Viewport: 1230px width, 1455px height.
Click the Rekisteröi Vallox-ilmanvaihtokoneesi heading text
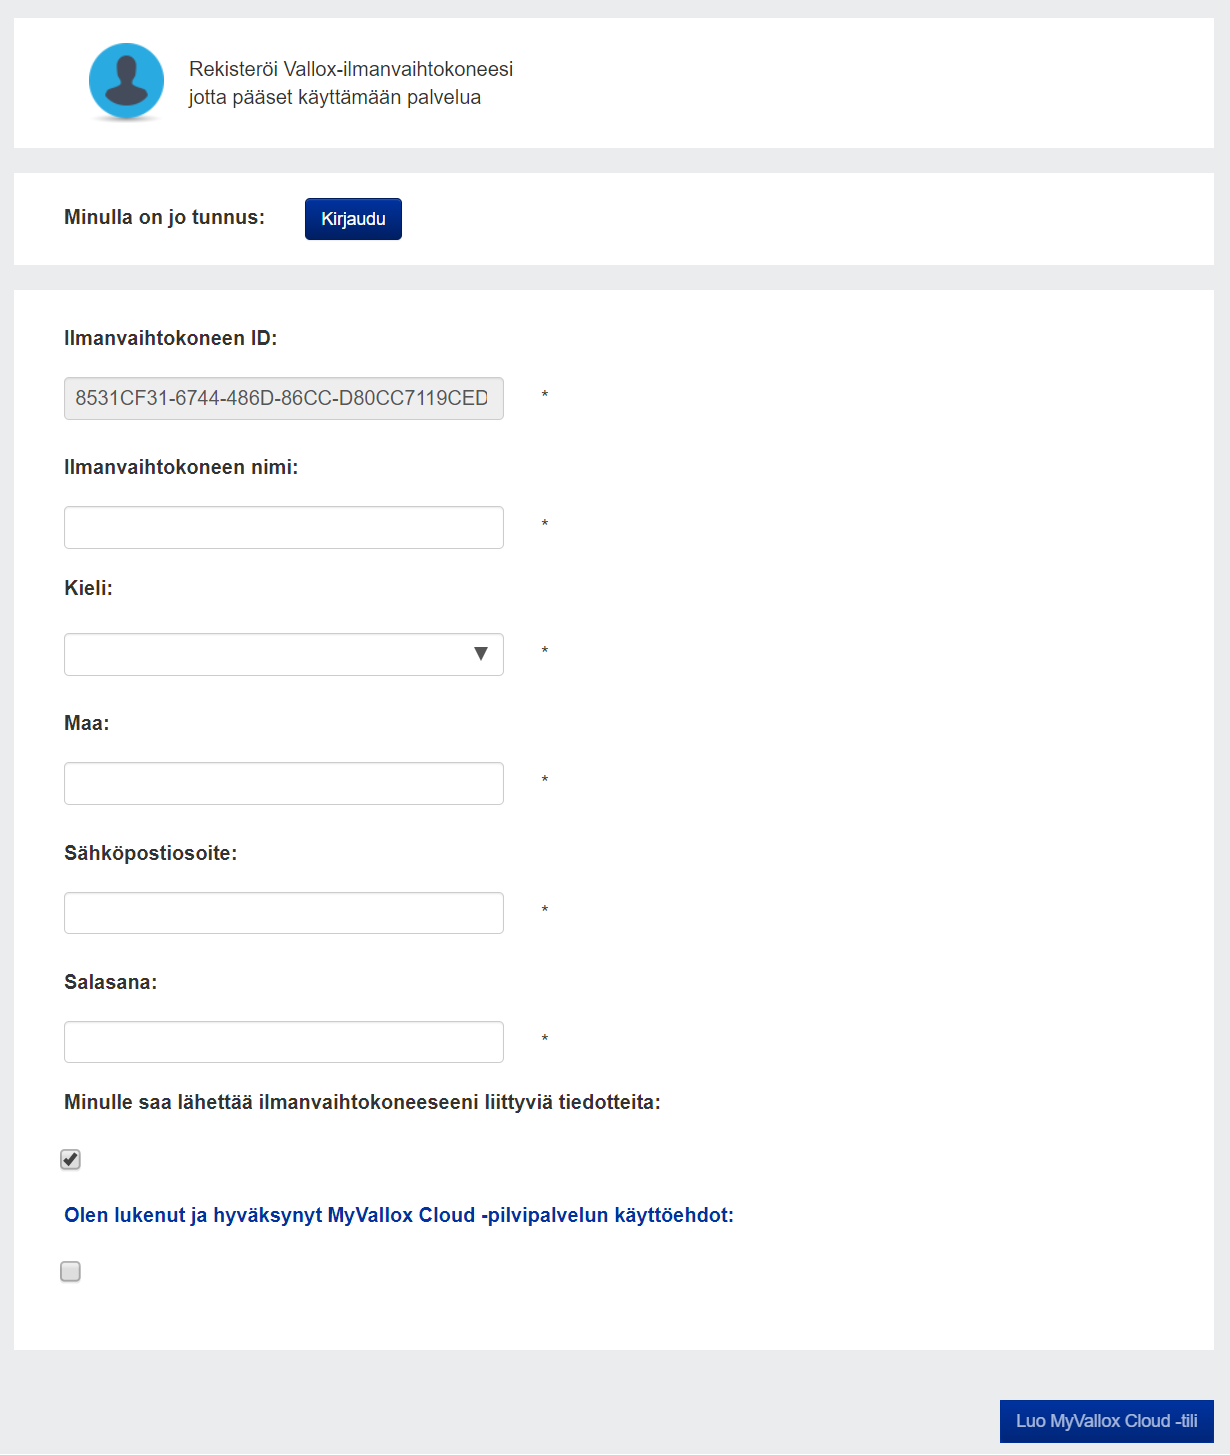[350, 69]
